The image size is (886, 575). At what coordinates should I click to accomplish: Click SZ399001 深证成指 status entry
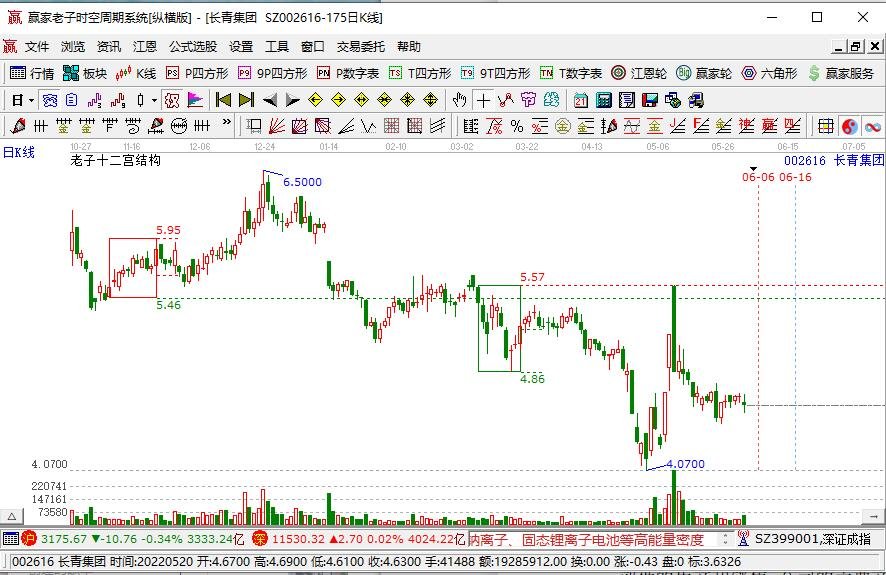pyautogui.click(x=813, y=539)
